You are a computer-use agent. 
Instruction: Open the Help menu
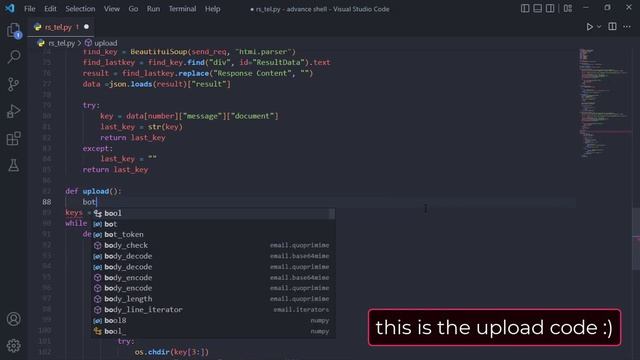pyautogui.click(x=212, y=9)
